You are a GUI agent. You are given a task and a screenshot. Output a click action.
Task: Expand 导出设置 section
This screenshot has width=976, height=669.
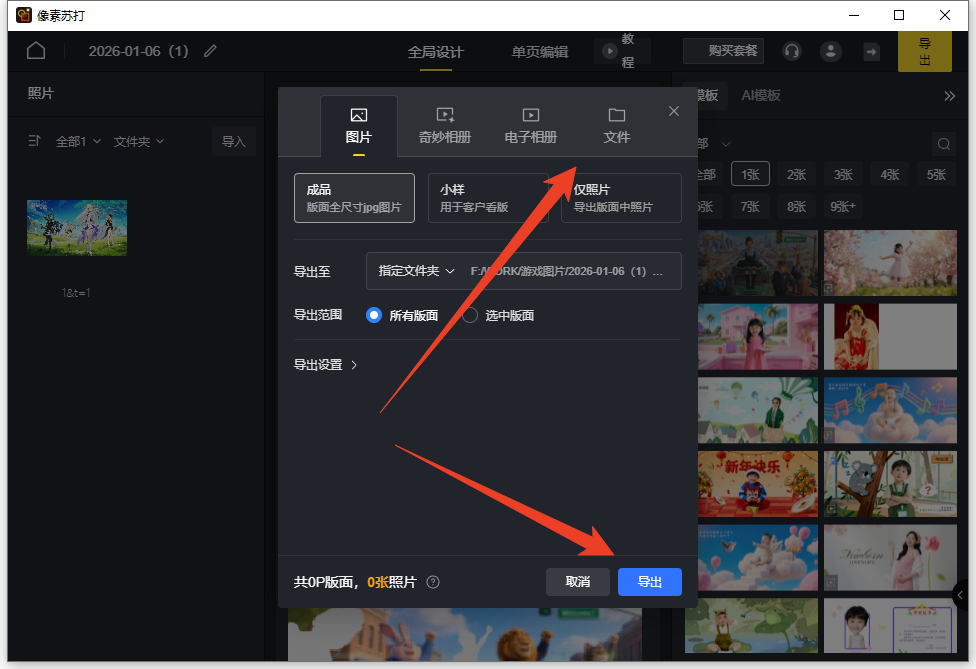[325, 365]
